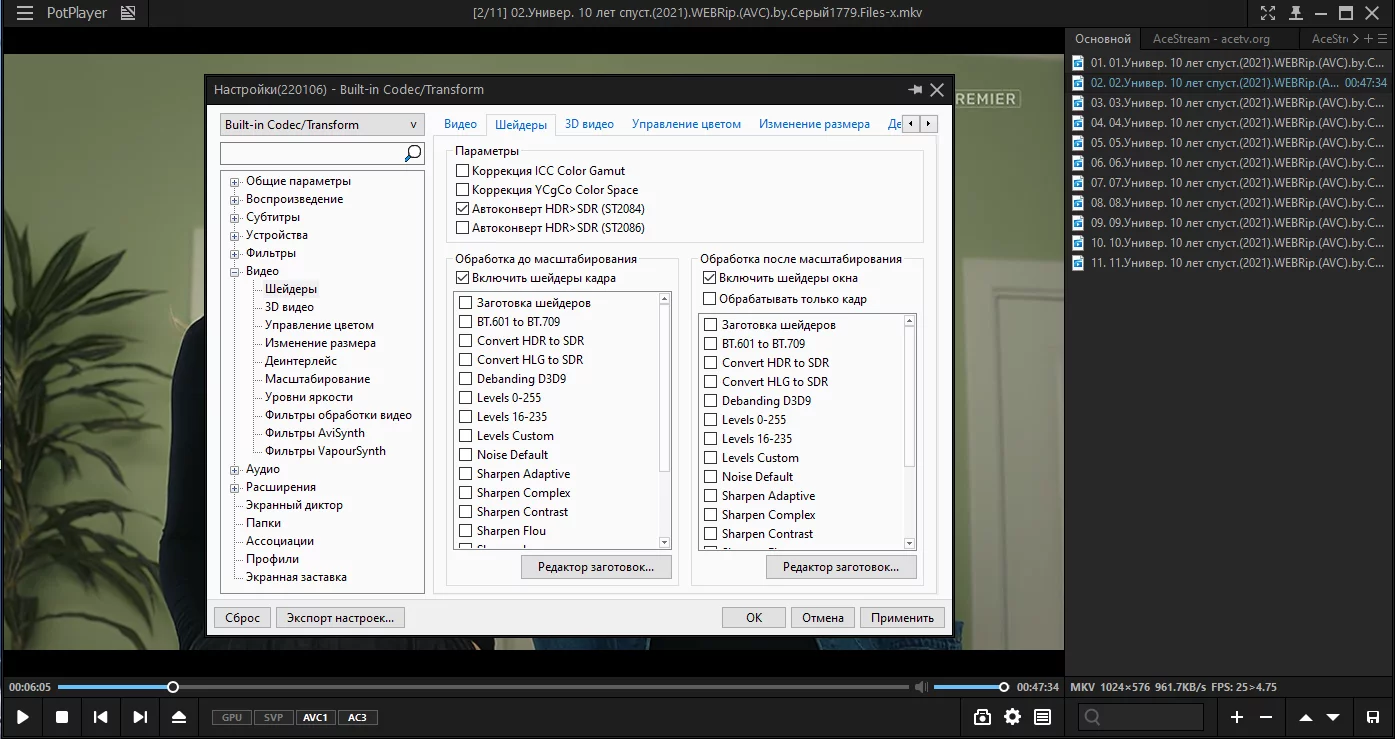The width and height of the screenshot is (1395, 739).
Task: Toggle the SVP indicator badge
Action: [x=273, y=718]
